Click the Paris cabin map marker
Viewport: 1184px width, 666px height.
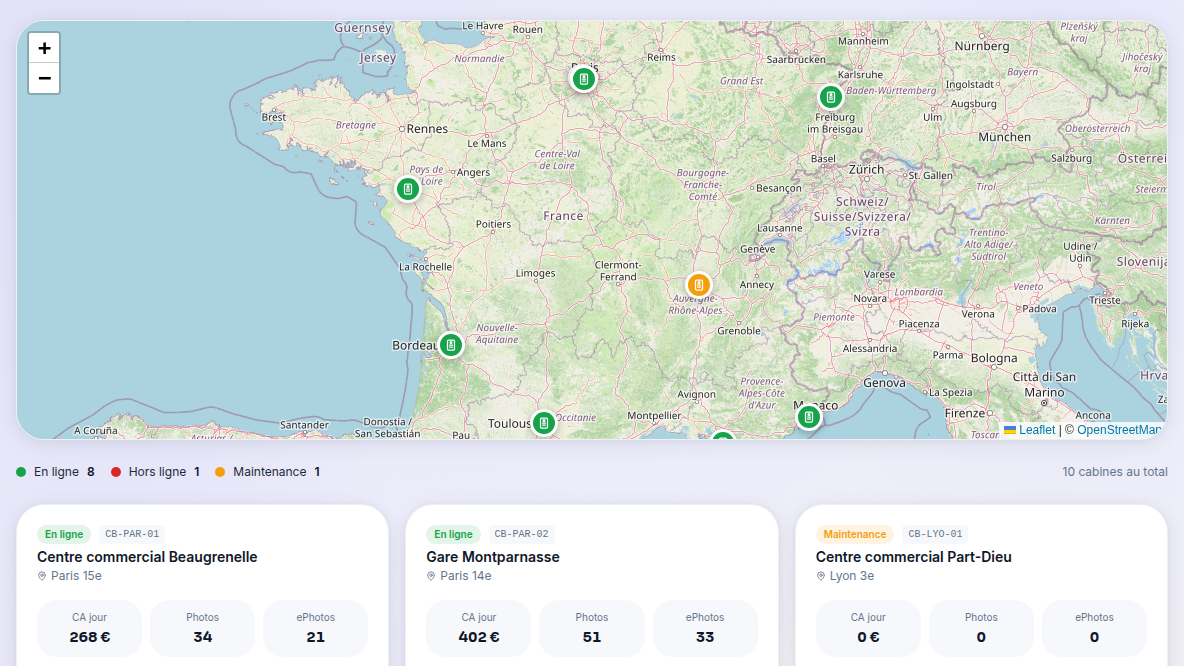[x=584, y=79]
